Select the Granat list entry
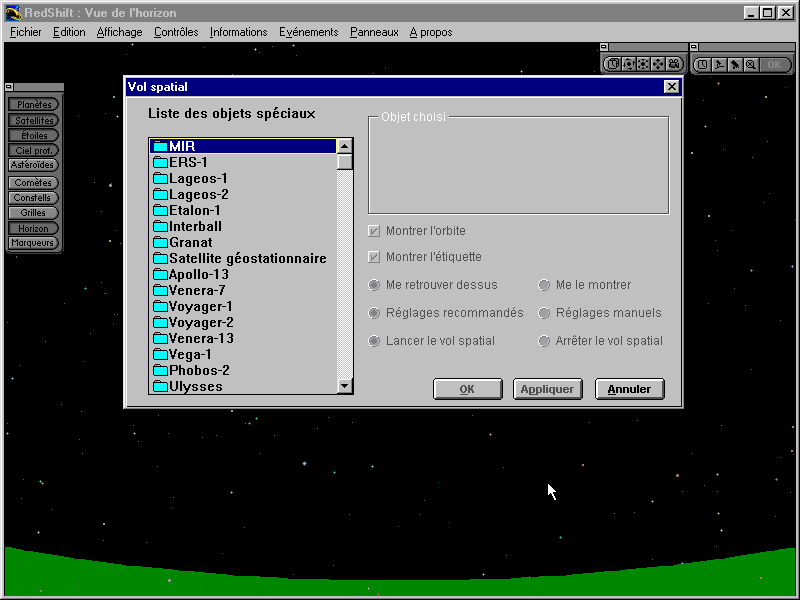The image size is (800, 600). click(x=243, y=242)
